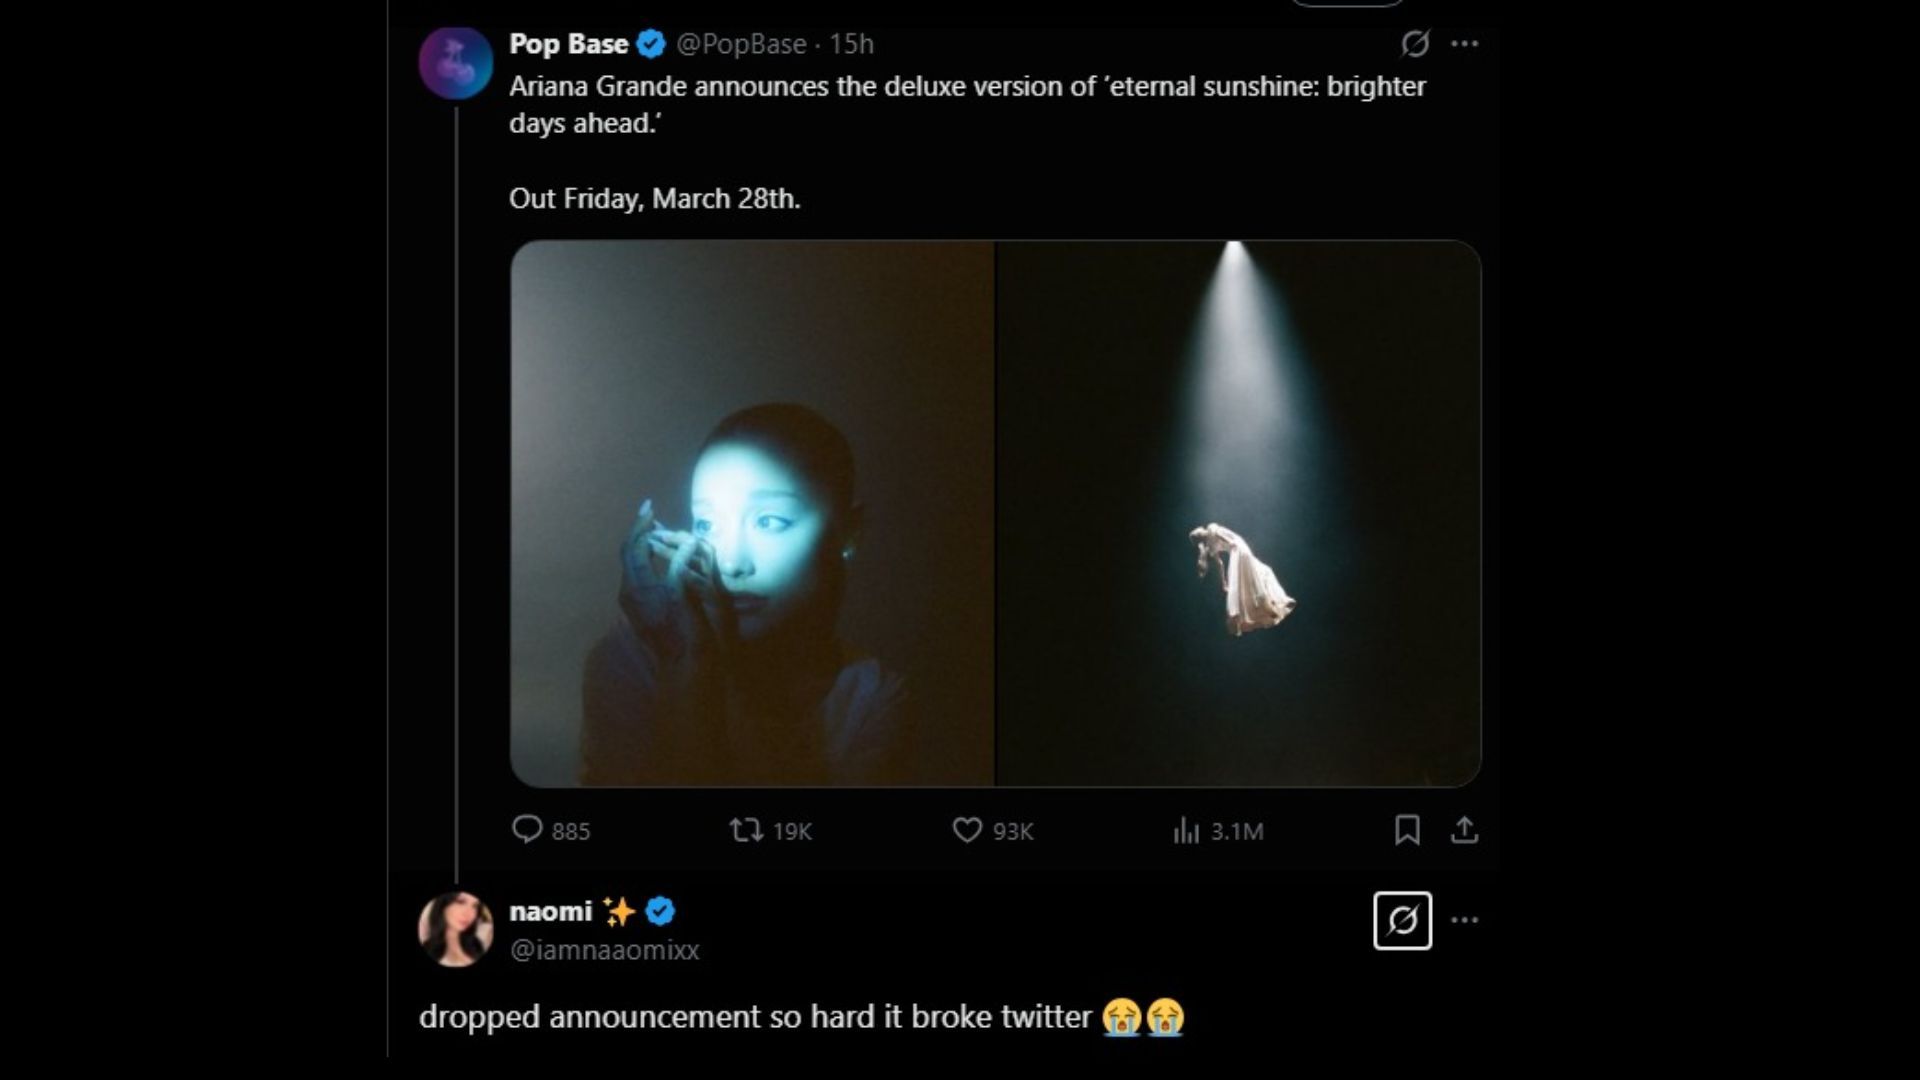Screen dimensions: 1920x1080
Task: Open more options on Pop Base post
Action: pyautogui.click(x=1464, y=43)
